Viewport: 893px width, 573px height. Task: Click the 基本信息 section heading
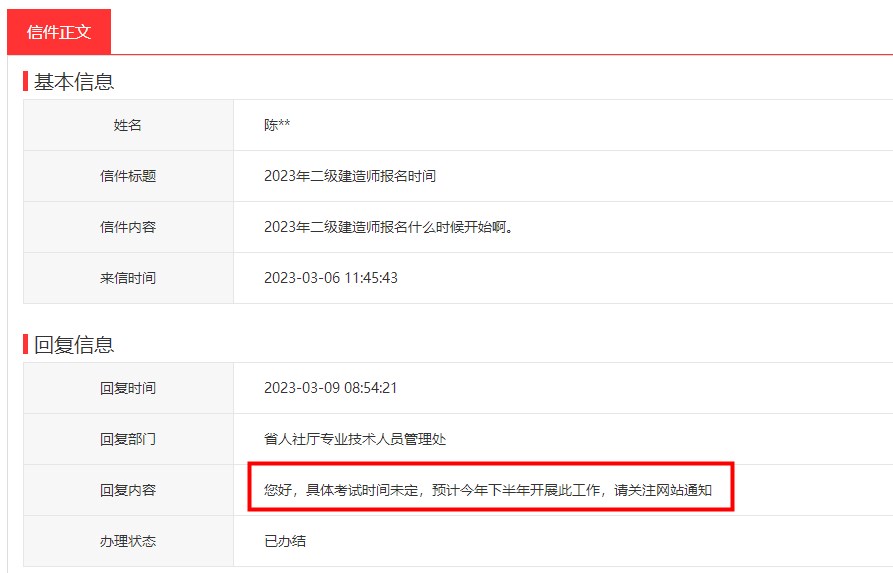(74, 82)
